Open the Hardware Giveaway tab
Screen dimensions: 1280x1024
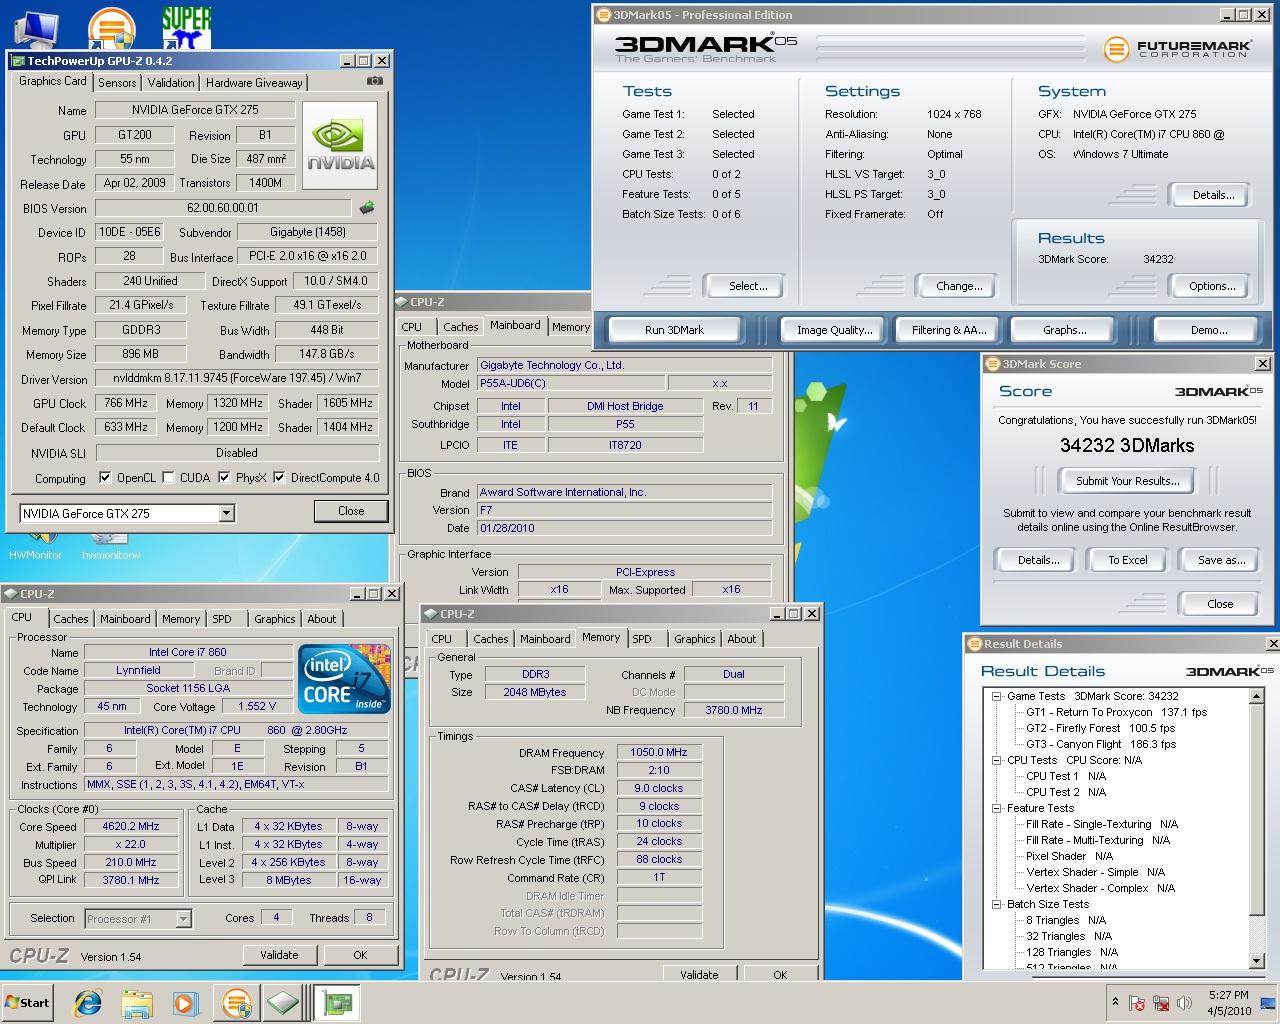tap(254, 83)
